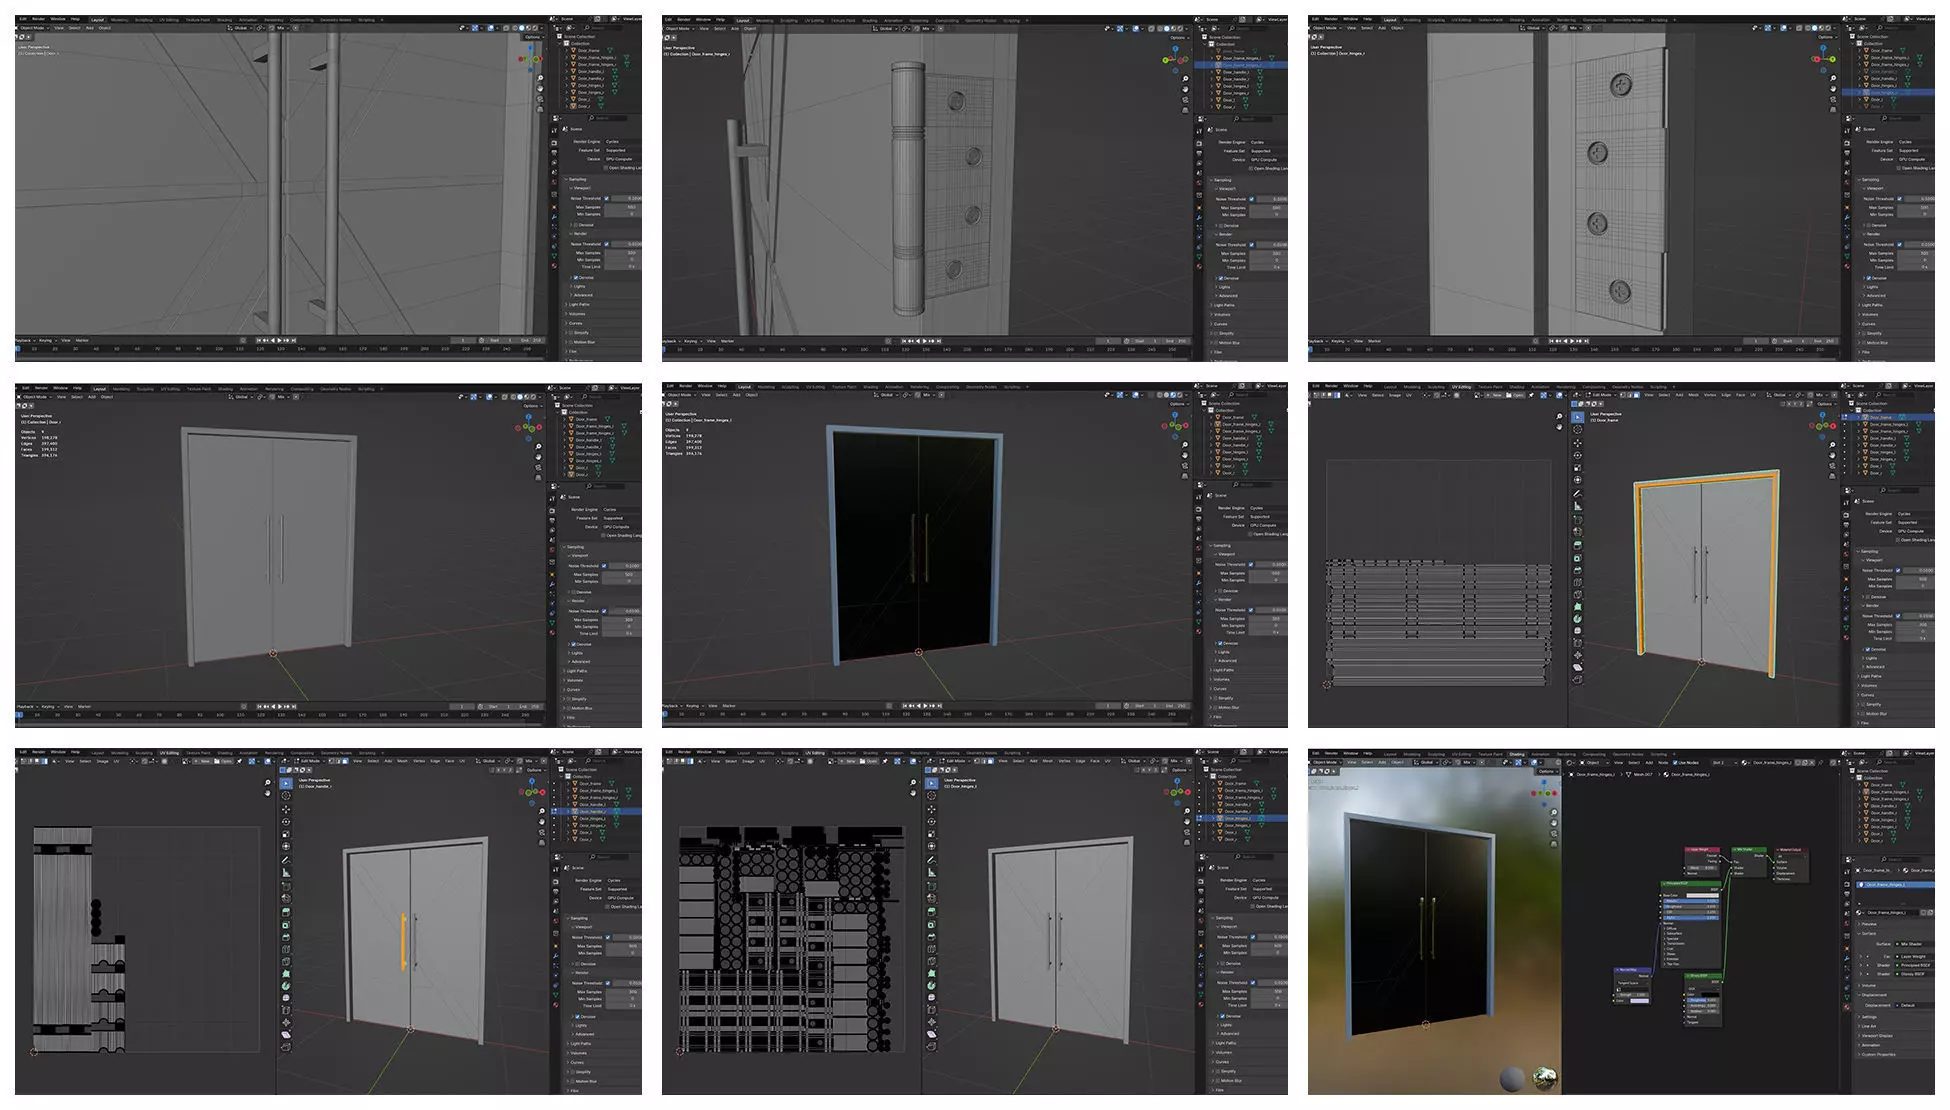Viewport: 1950px width, 1110px height.
Task: Select Smooth tool in orange handle UV screenshot
Action: click(286, 998)
